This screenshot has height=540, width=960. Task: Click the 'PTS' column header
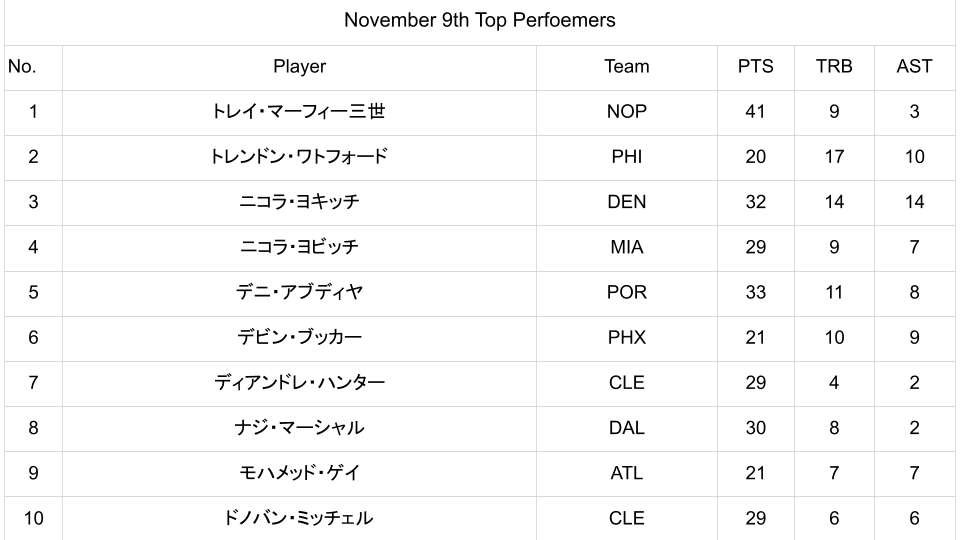pos(755,67)
